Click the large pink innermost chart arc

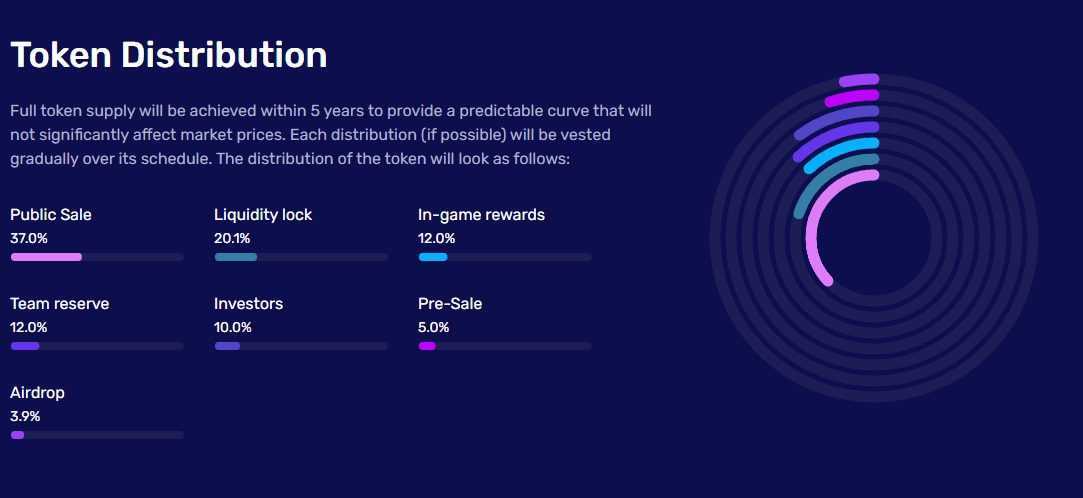click(812, 235)
